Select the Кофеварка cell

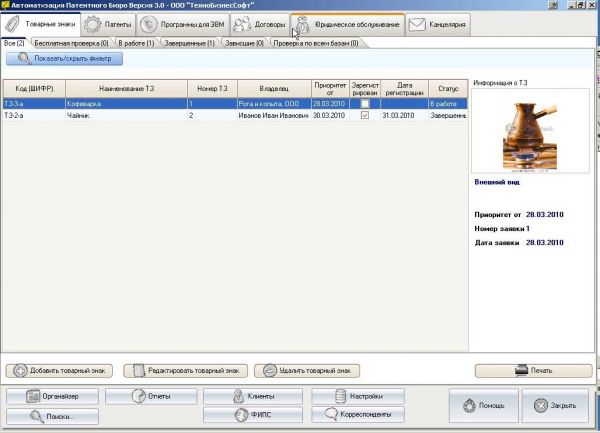(127, 104)
